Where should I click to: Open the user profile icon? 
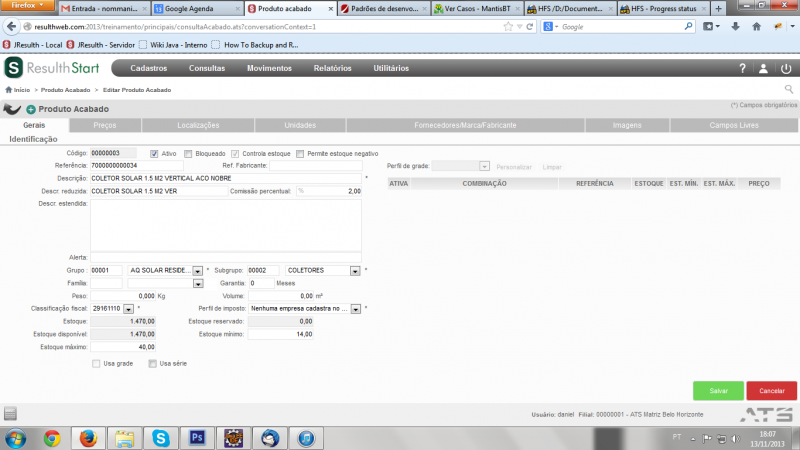click(763, 68)
